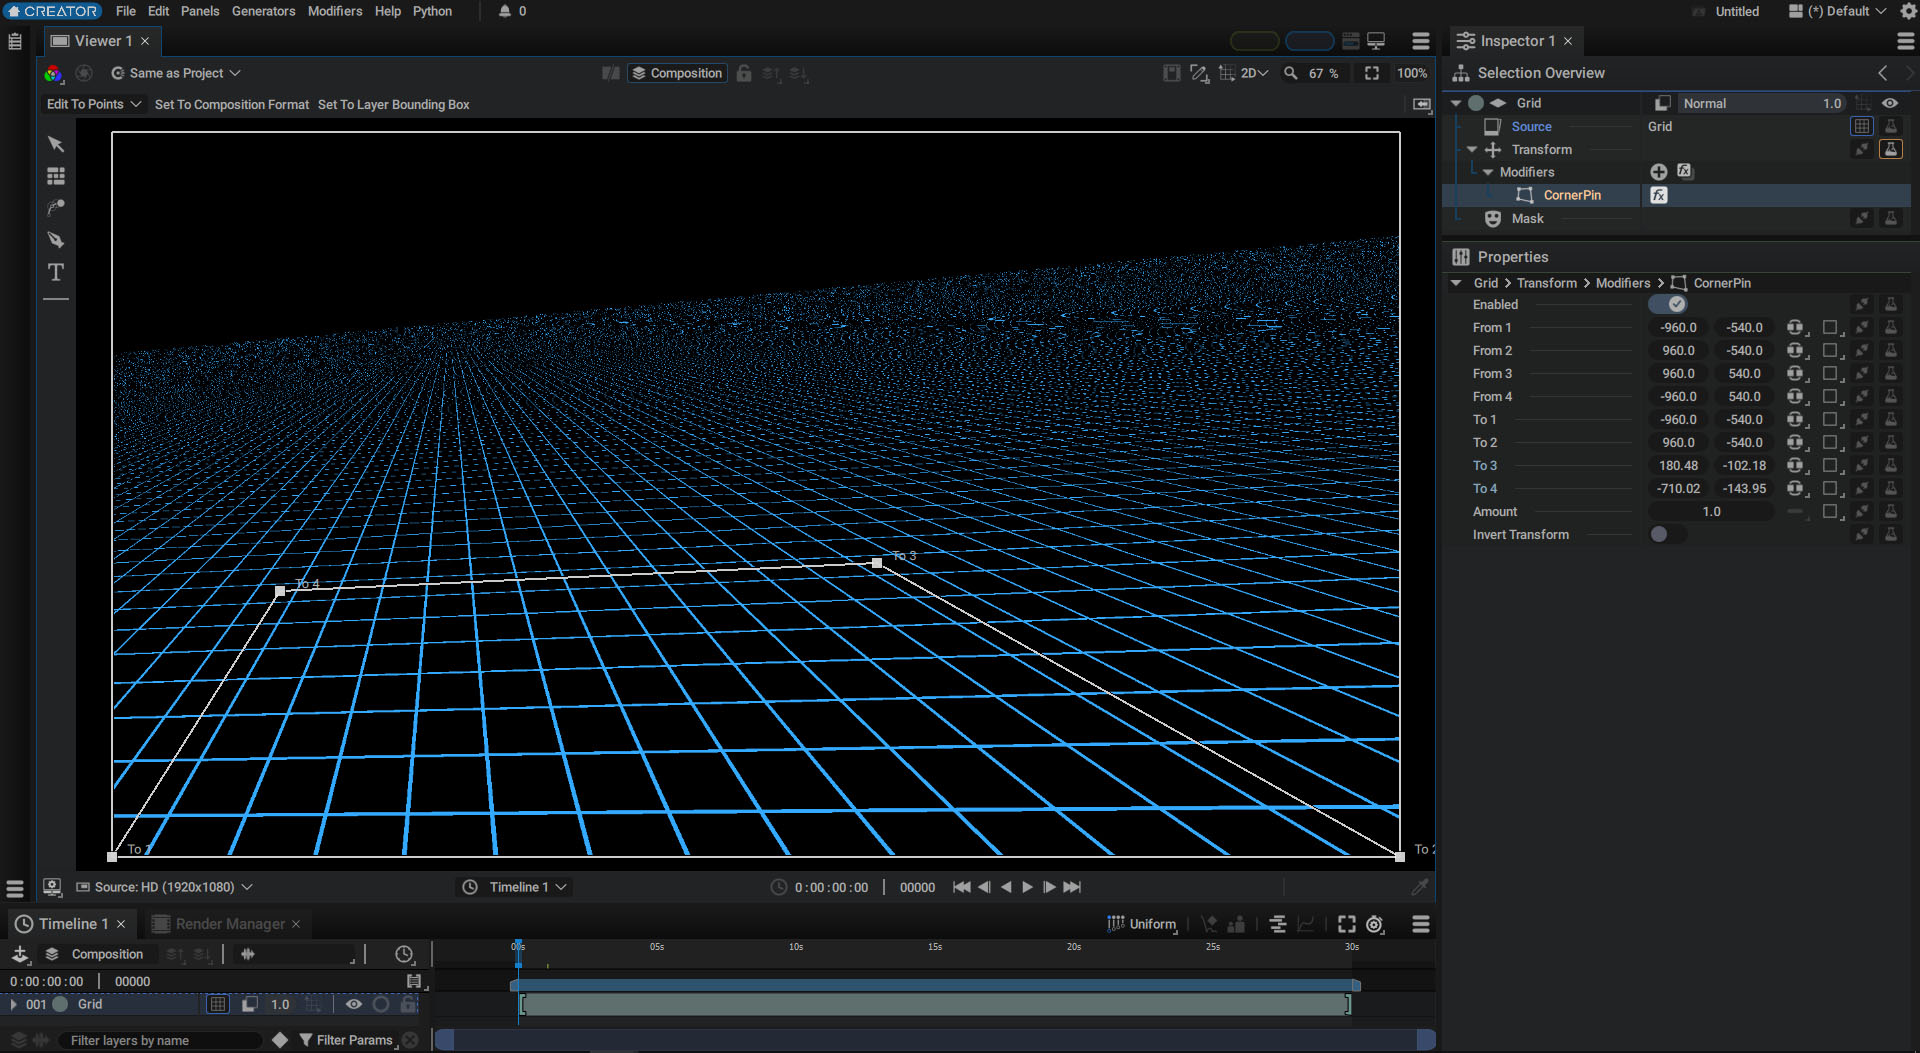Jump to the last frame
1920x1053 pixels.
pyautogui.click(x=1072, y=887)
